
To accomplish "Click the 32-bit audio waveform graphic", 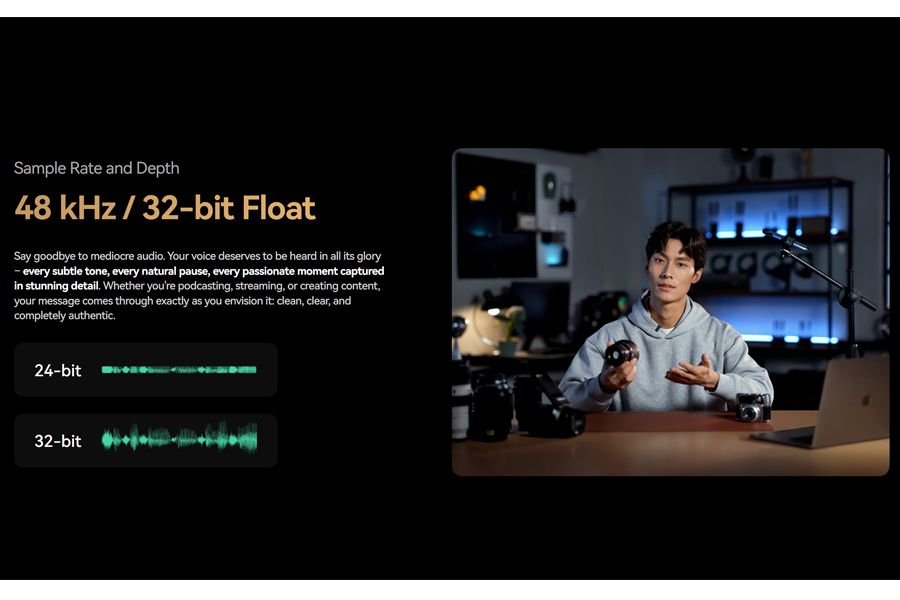I will pyautogui.click(x=179, y=440).
